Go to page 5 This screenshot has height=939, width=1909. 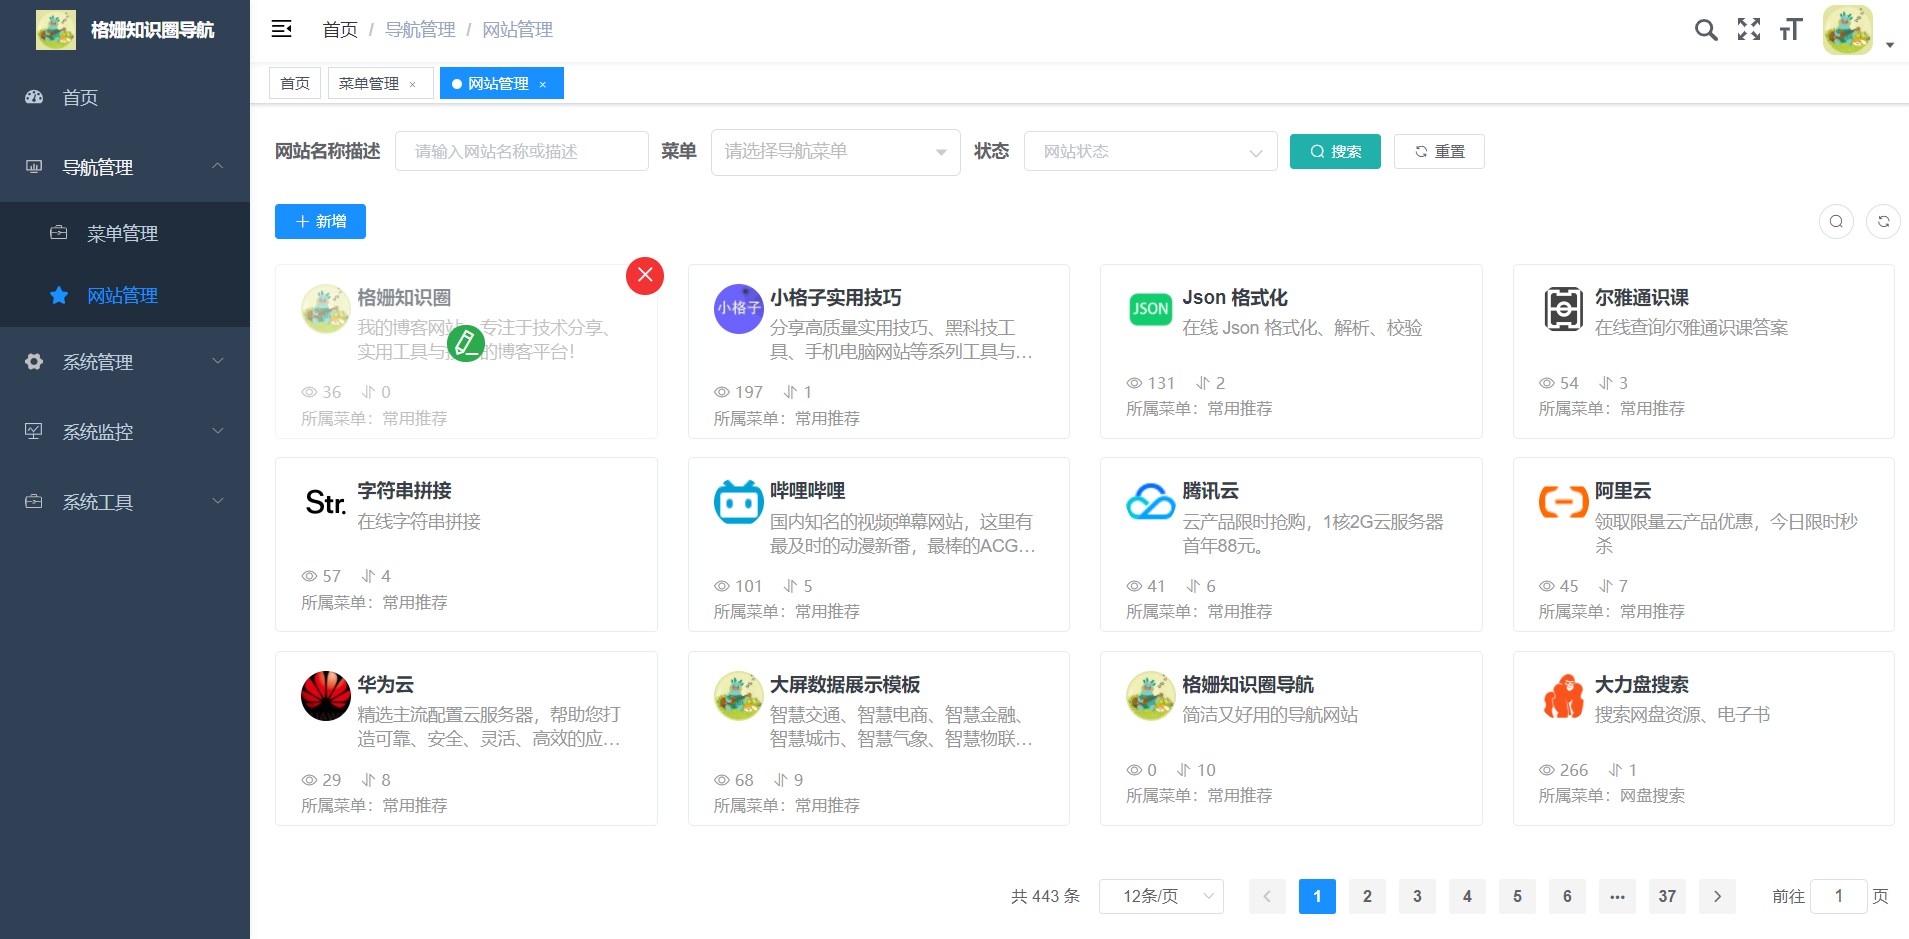click(1517, 896)
